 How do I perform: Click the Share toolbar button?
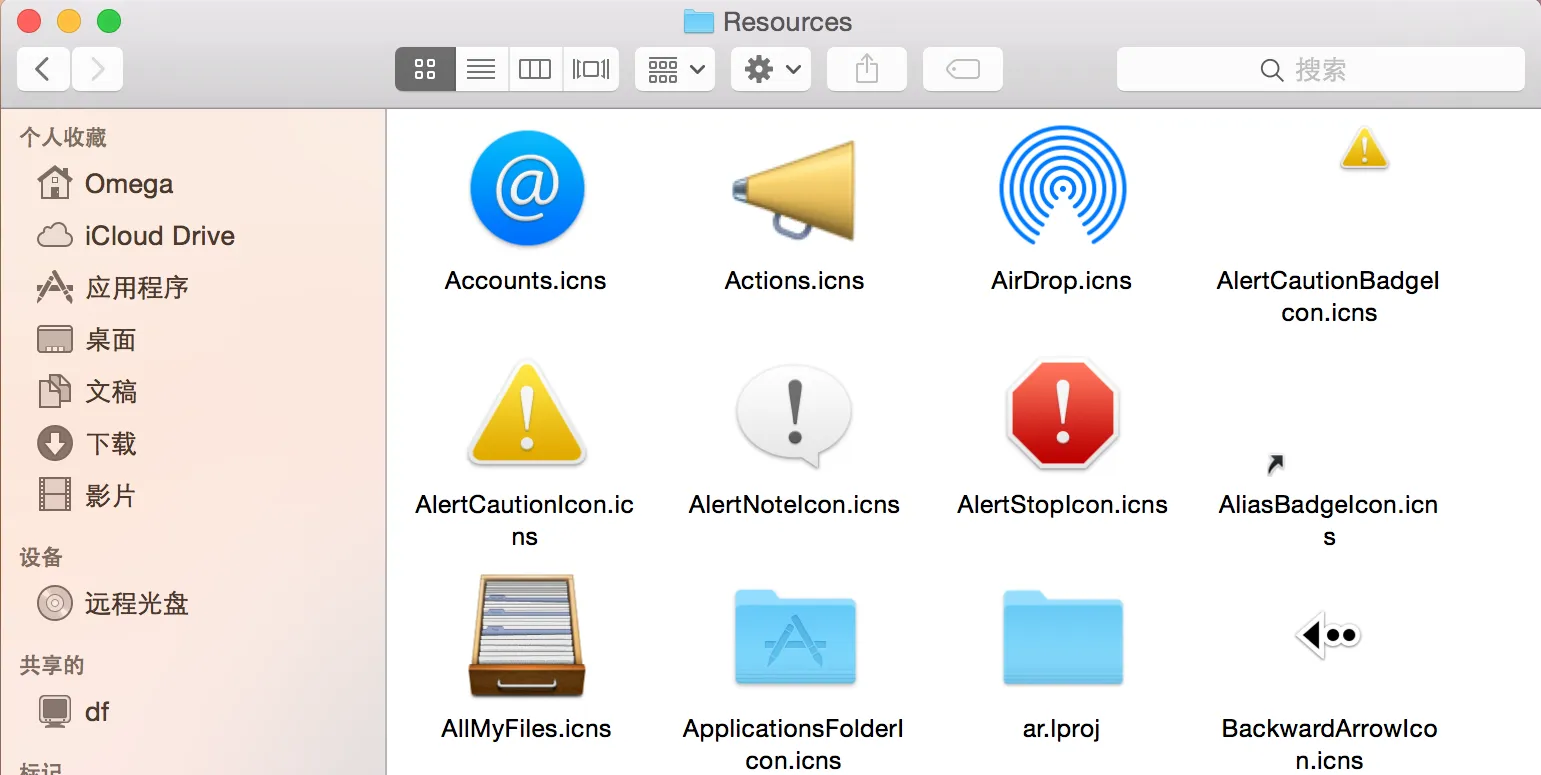click(x=867, y=70)
